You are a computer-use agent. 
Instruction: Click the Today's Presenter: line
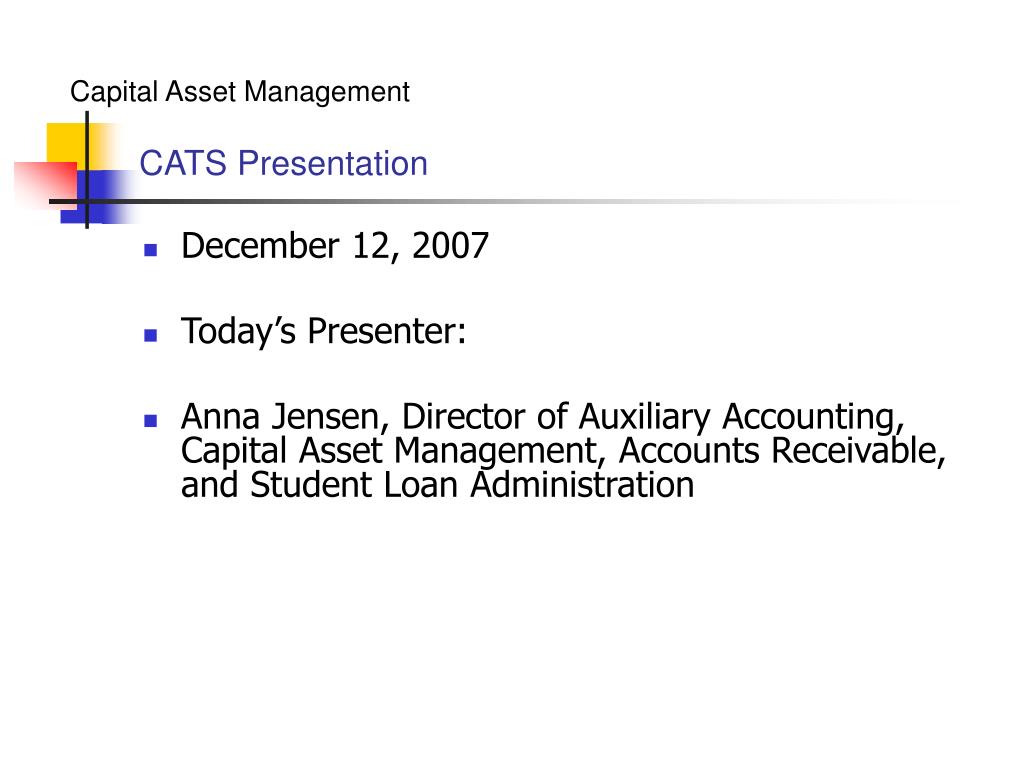click(x=323, y=332)
